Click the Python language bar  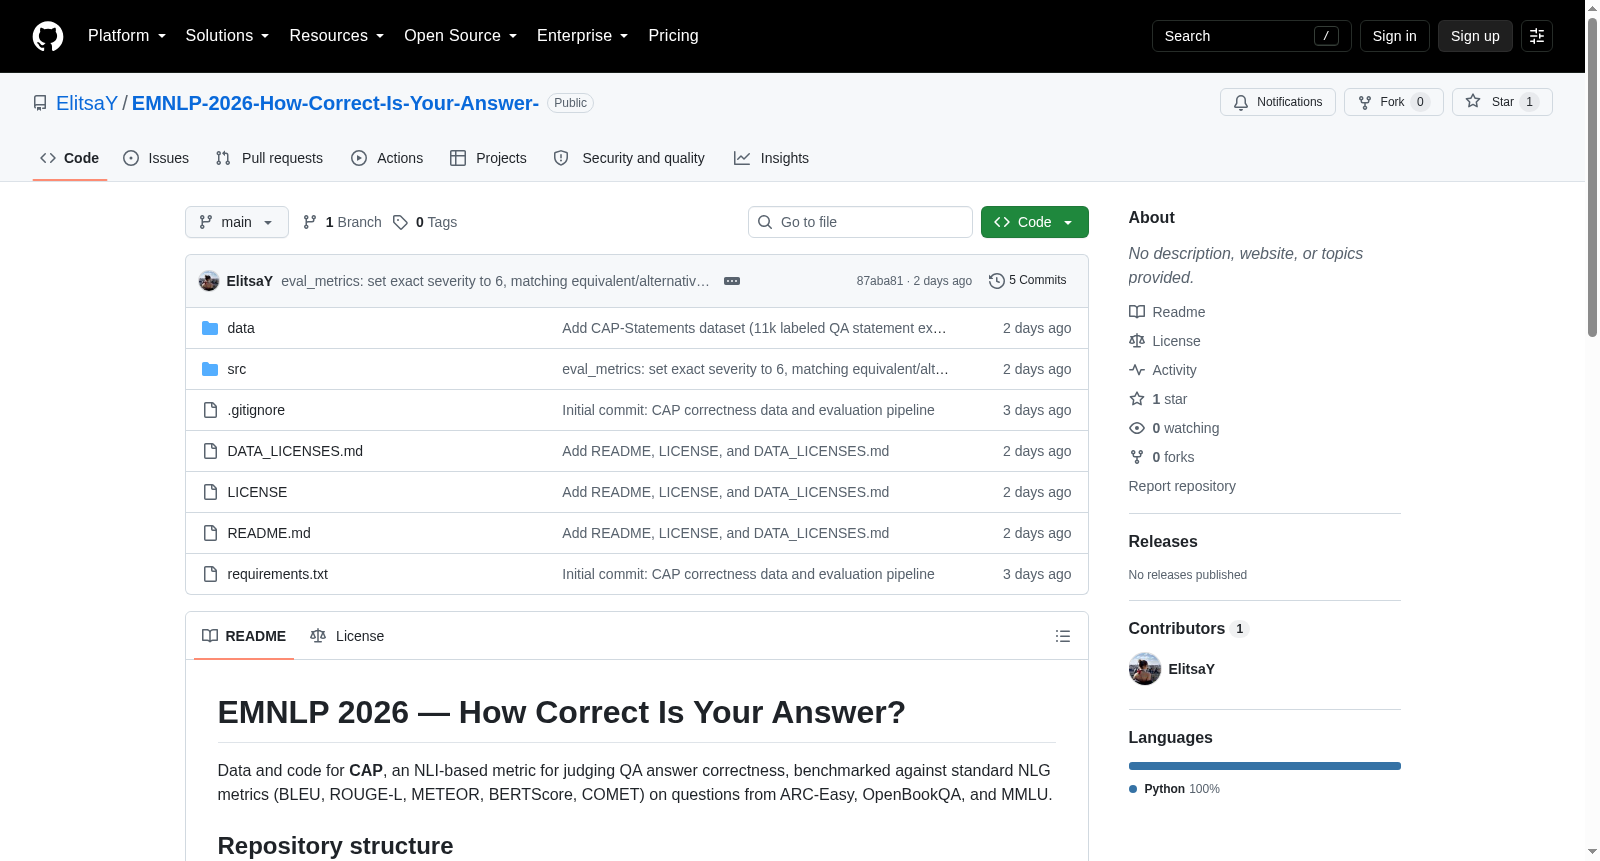(1265, 766)
